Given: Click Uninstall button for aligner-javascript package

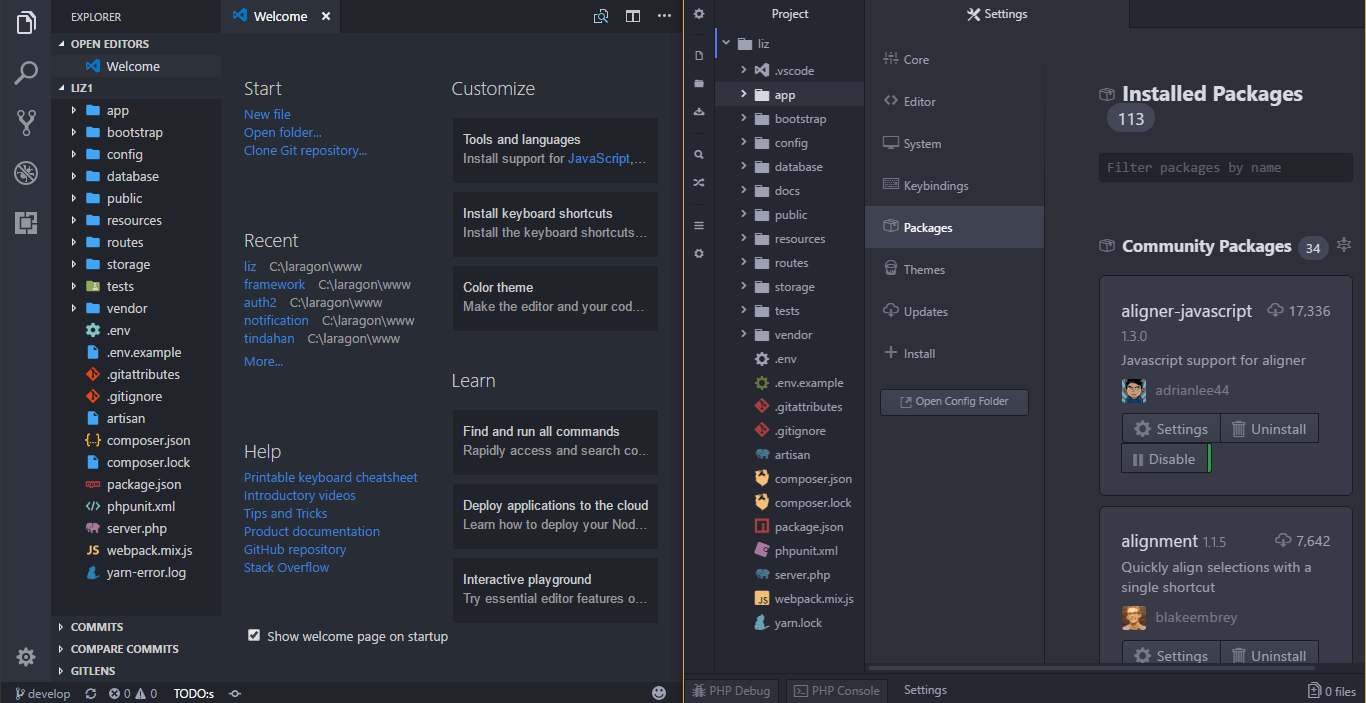Looking at the screenshot, I should [1269, 429].
